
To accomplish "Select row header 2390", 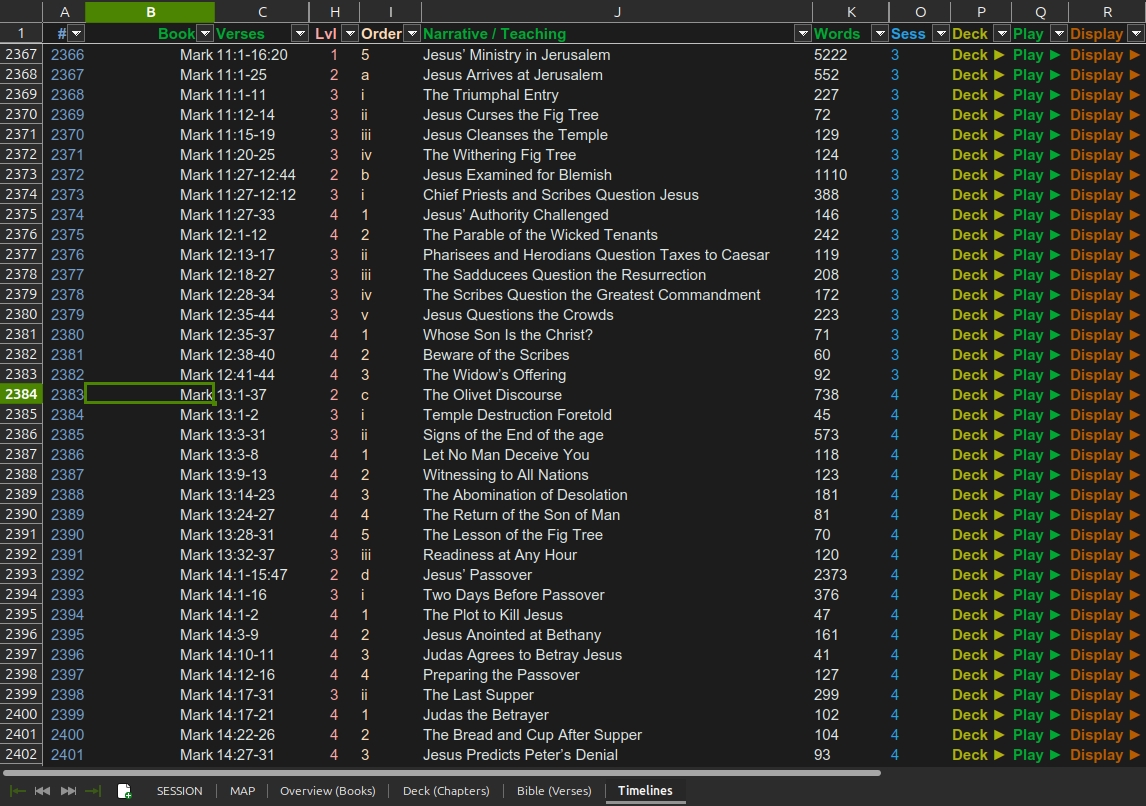I will click(21, 514).
